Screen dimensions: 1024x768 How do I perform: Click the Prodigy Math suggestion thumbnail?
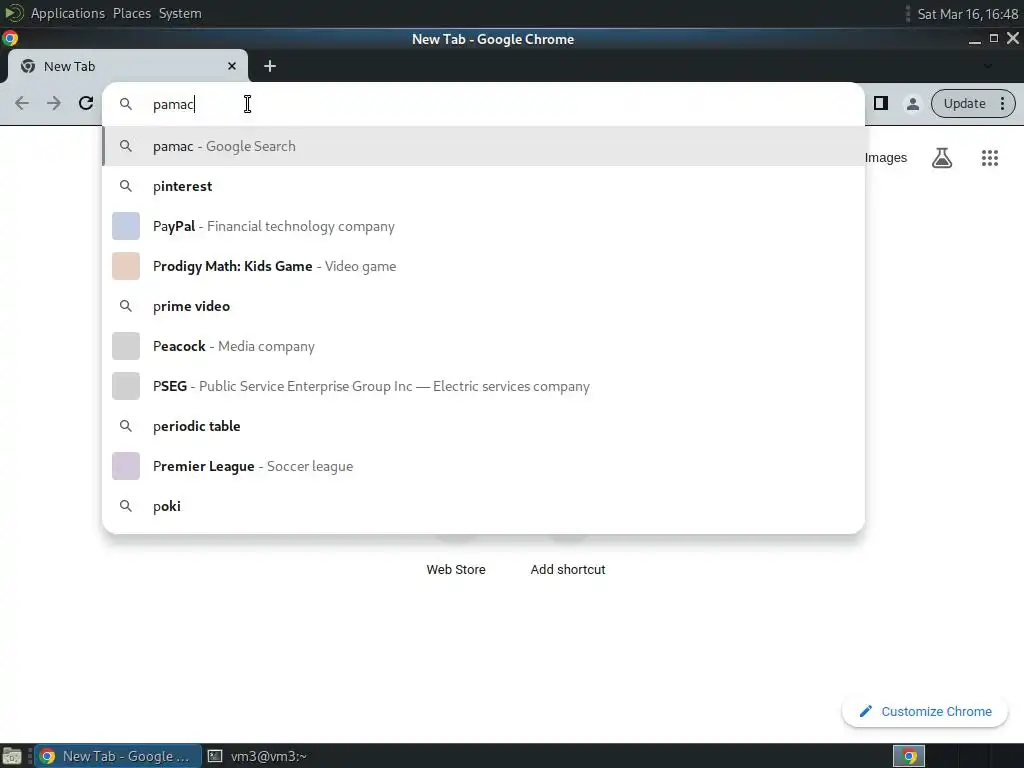pyautogui.click(x=126, y=266)
